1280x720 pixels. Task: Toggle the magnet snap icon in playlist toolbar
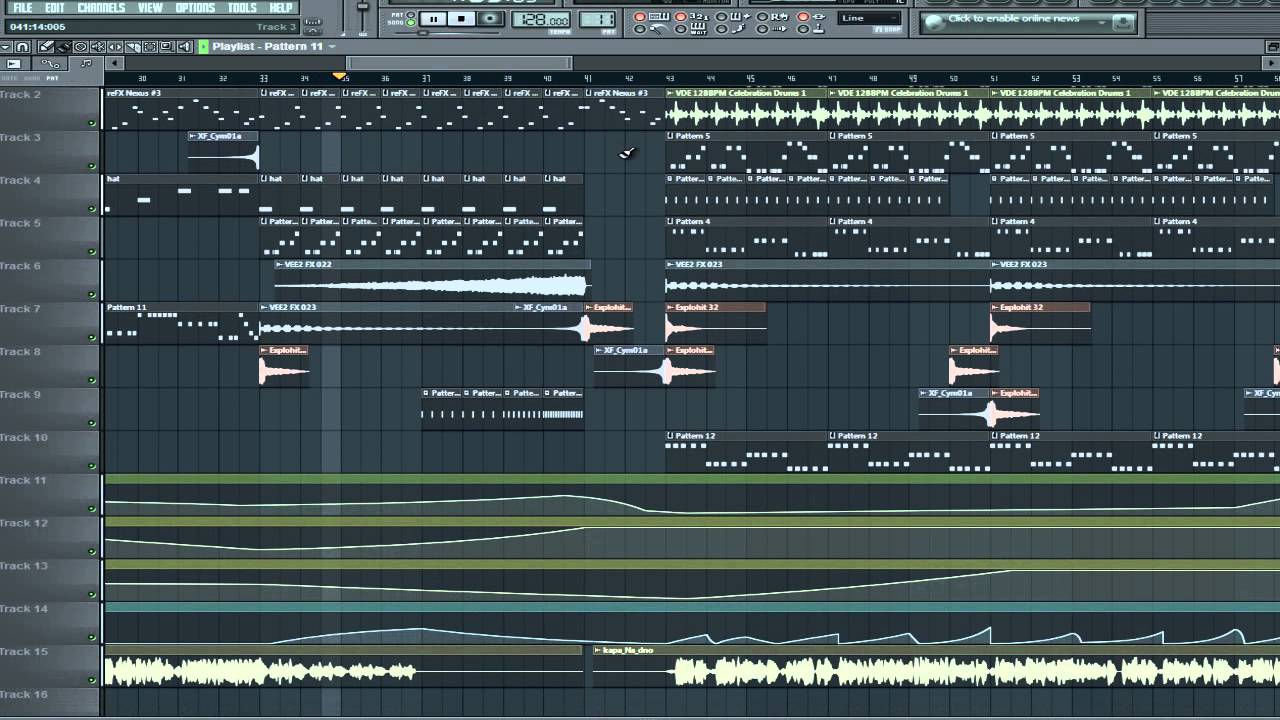pos(22,47)
